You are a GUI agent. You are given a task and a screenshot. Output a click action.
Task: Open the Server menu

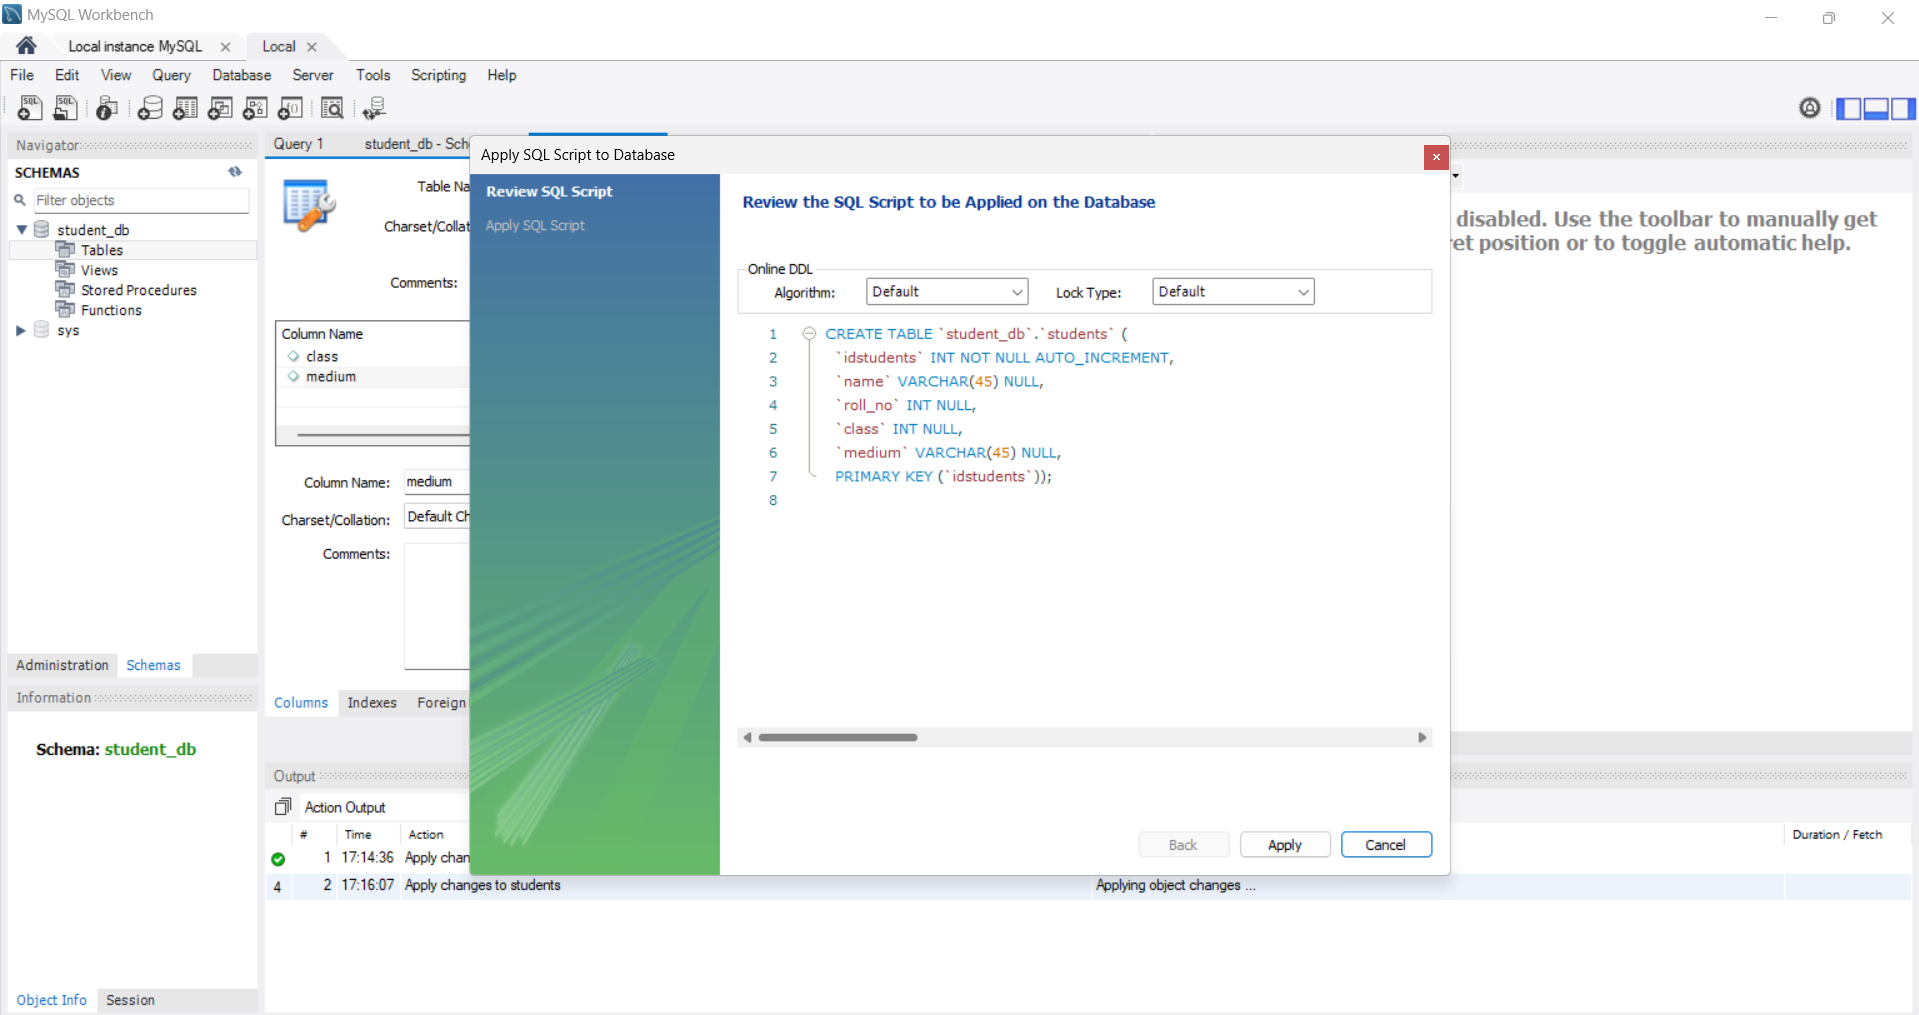coord(313,75)
